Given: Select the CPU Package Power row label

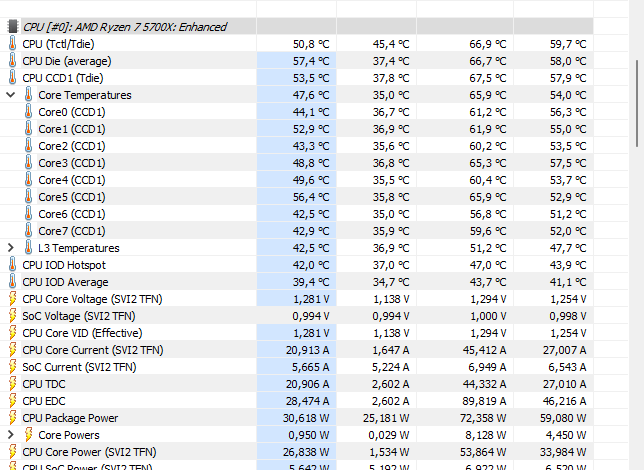Looking at the screenshot, I should 70,418.
